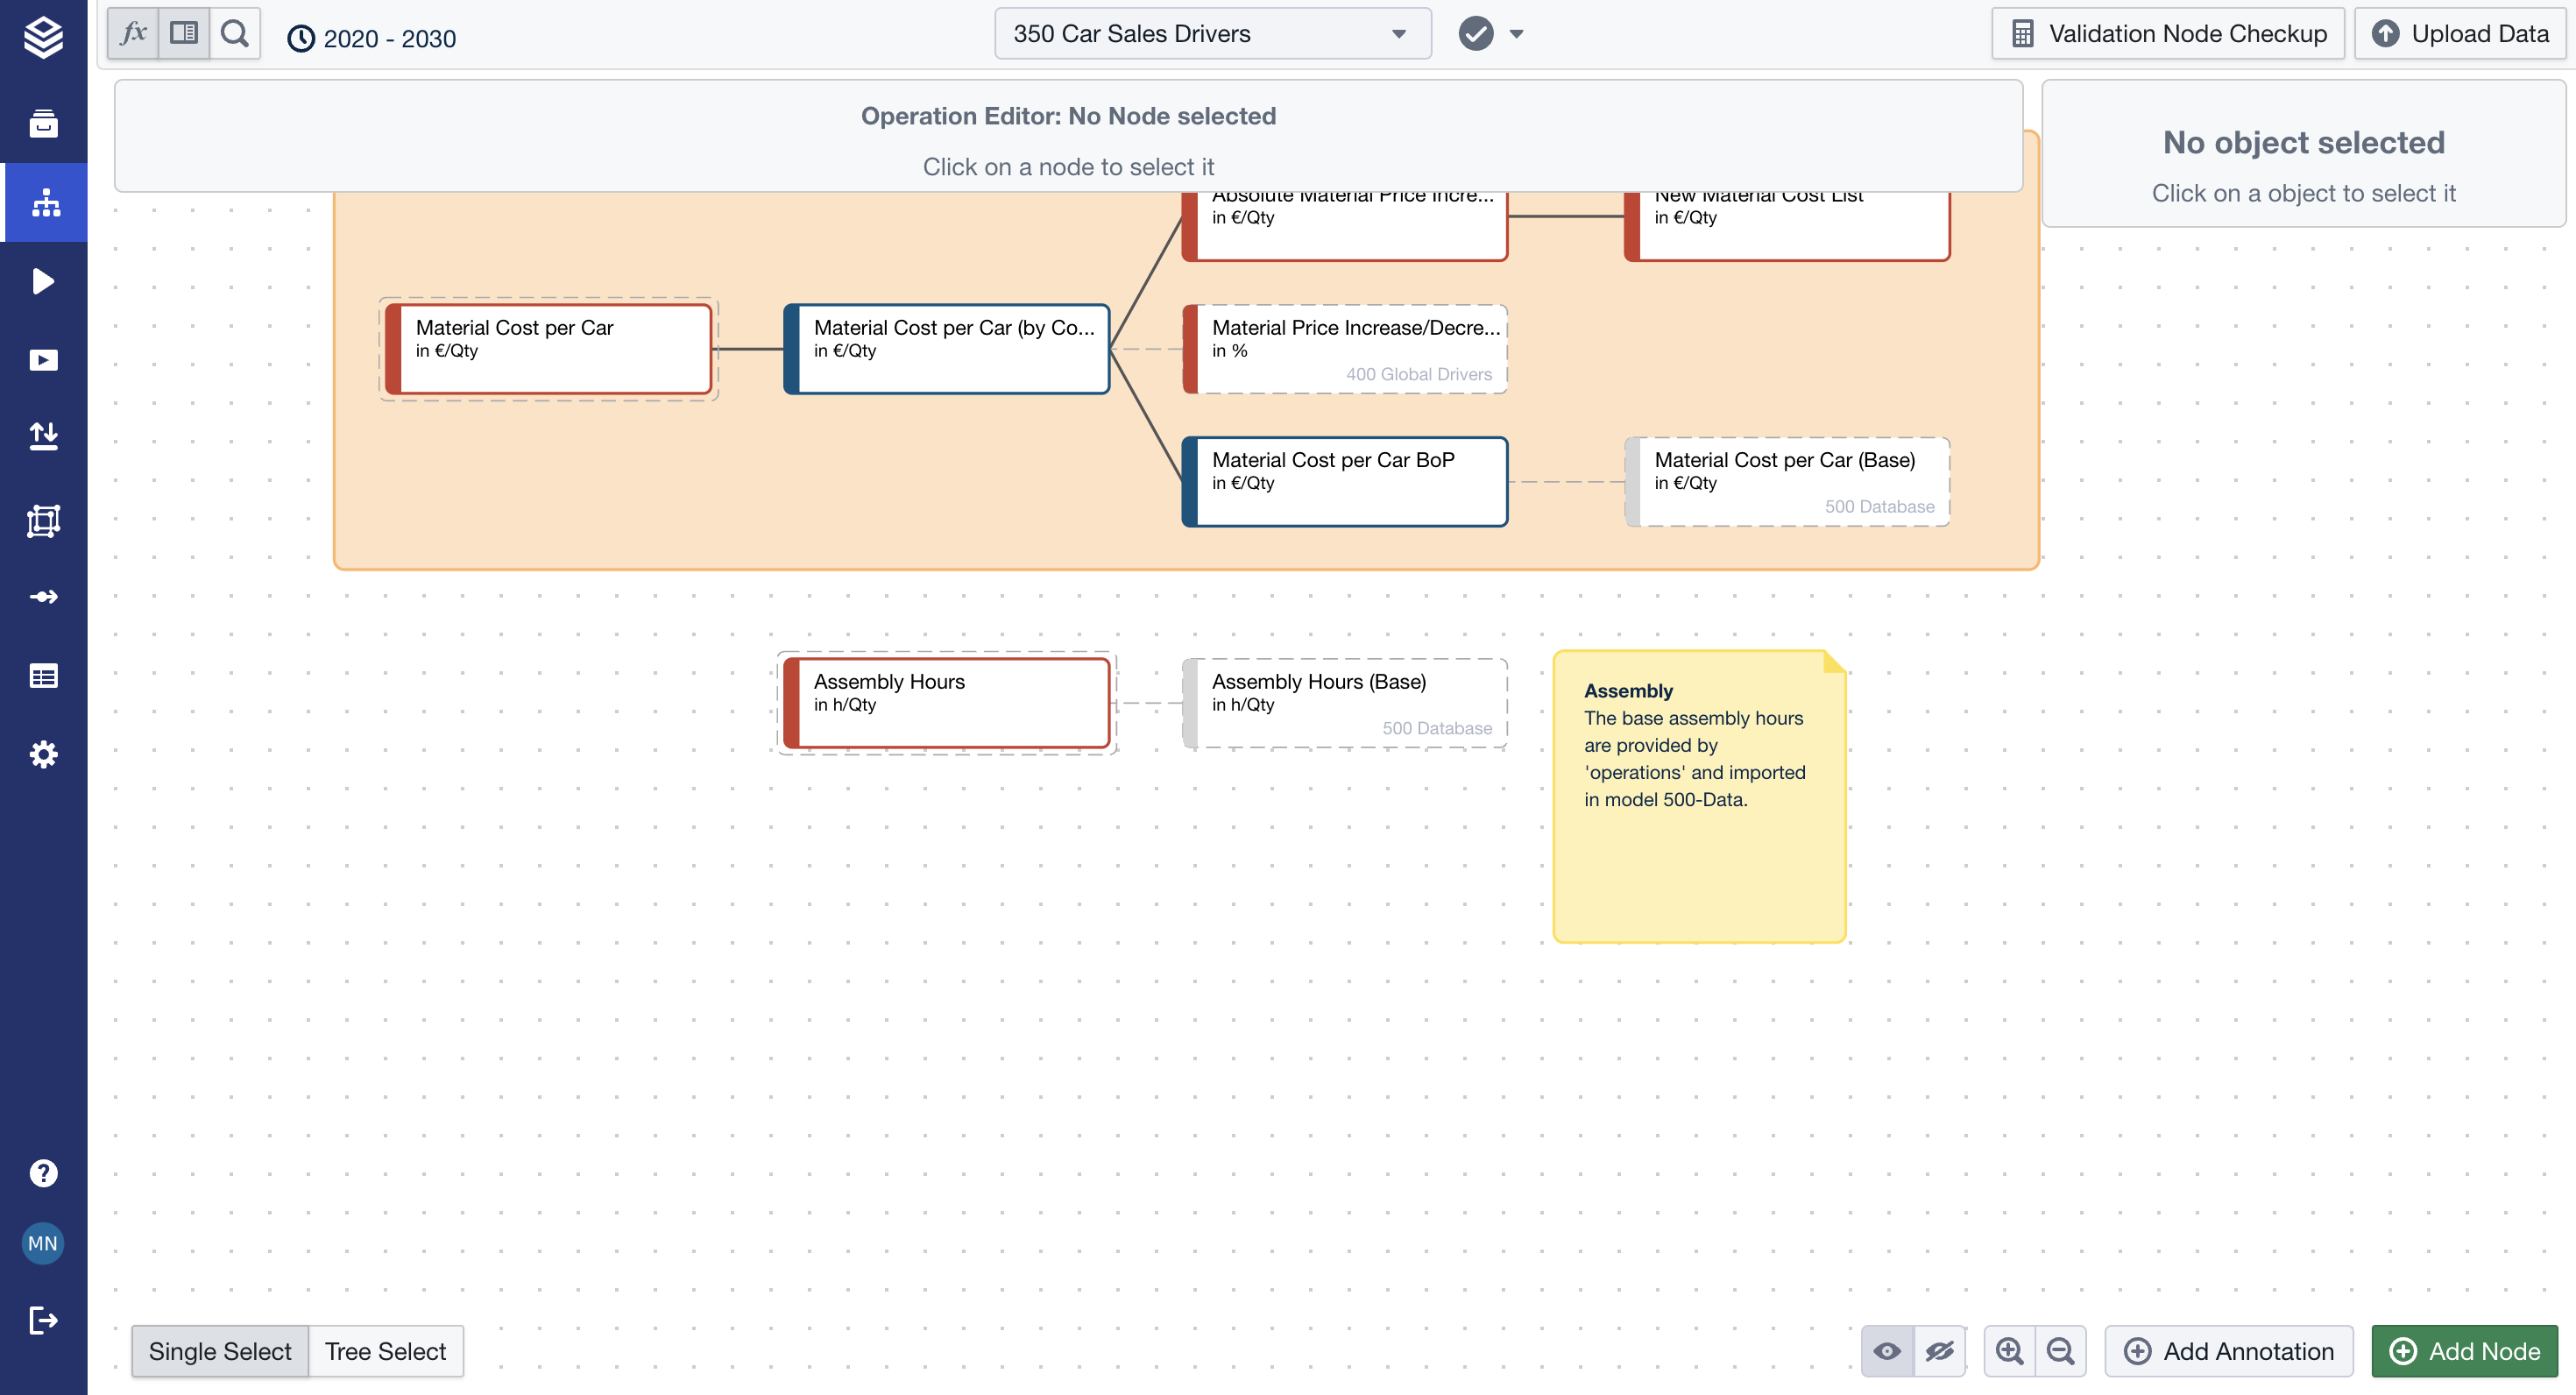Select the Assembly Hours node
The width and height of the screenshot is (2576, 1395).
click(x=946, y=702)
